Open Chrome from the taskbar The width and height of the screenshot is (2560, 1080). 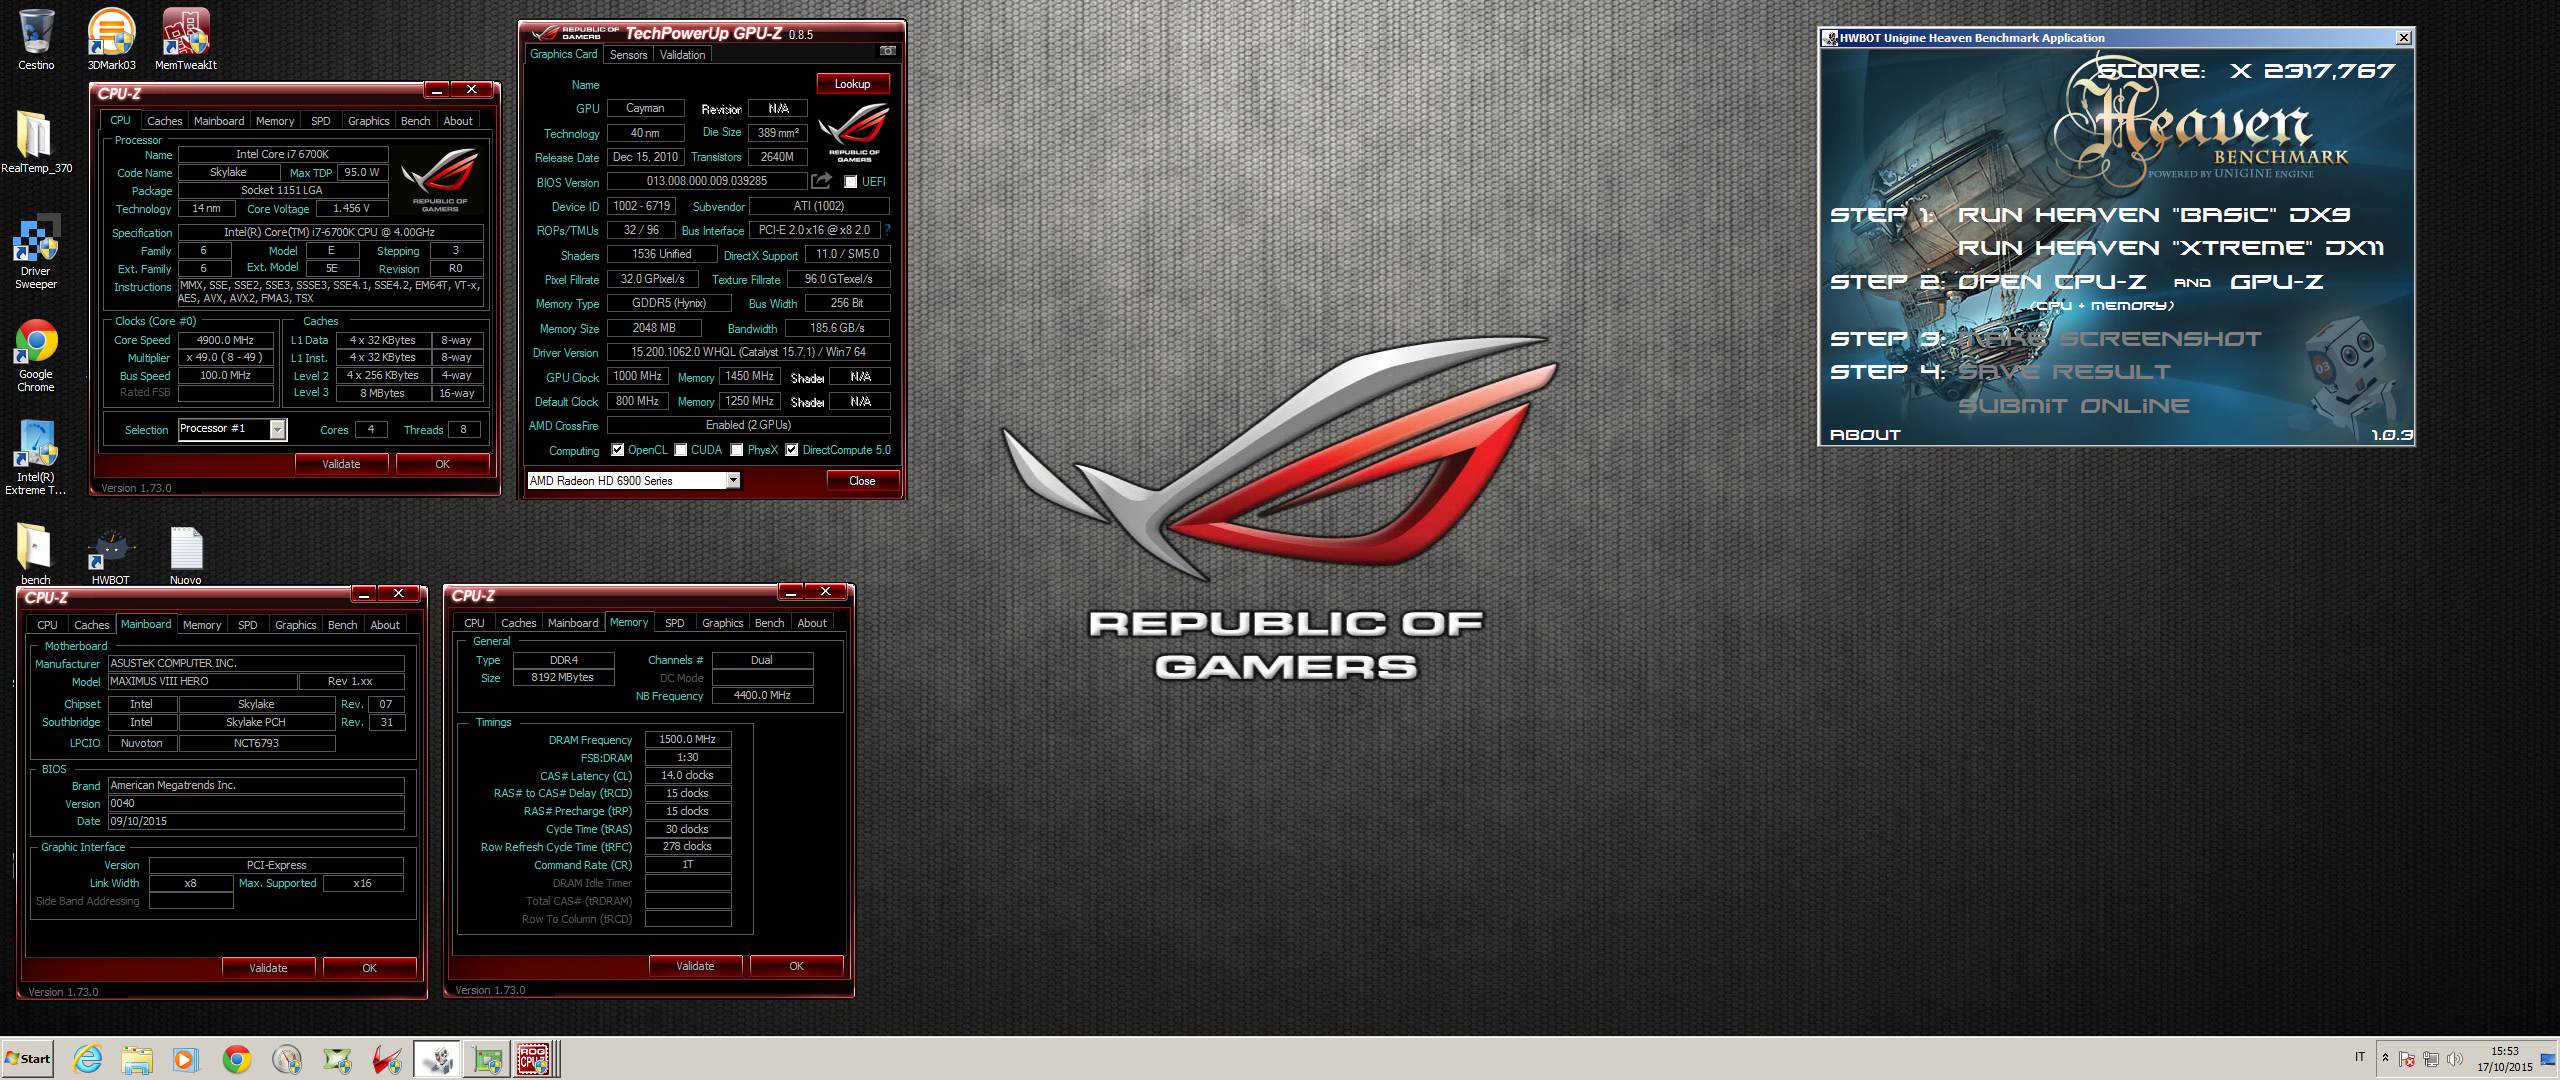(236, 1059)
